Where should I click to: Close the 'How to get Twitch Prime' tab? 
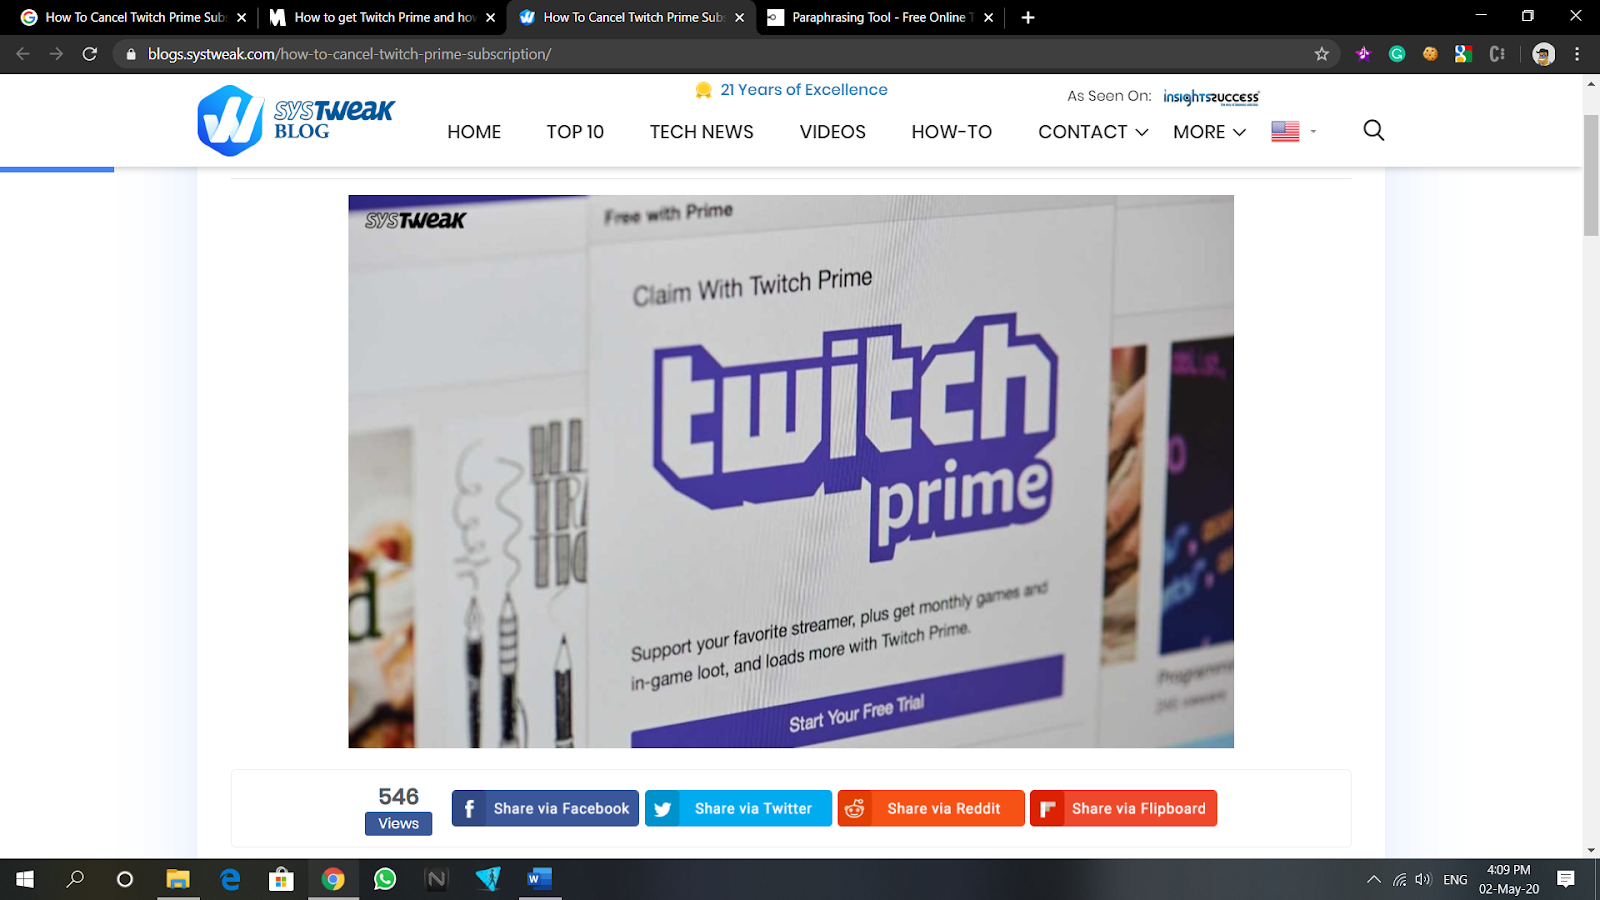(490, 17)
